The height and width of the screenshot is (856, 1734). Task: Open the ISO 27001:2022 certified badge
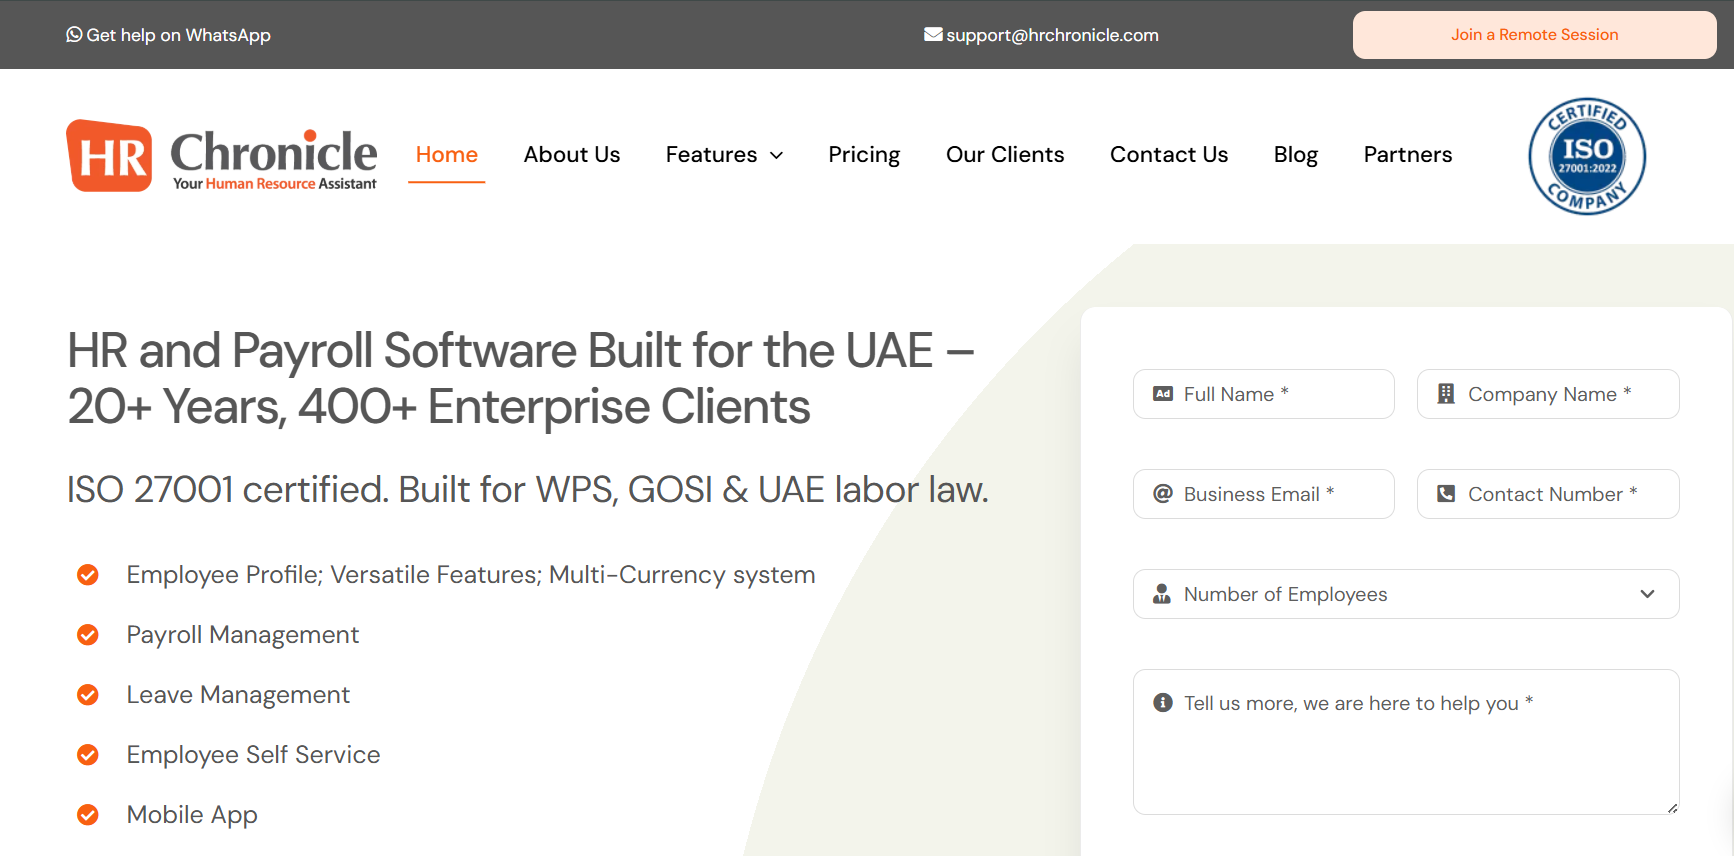1587,156
